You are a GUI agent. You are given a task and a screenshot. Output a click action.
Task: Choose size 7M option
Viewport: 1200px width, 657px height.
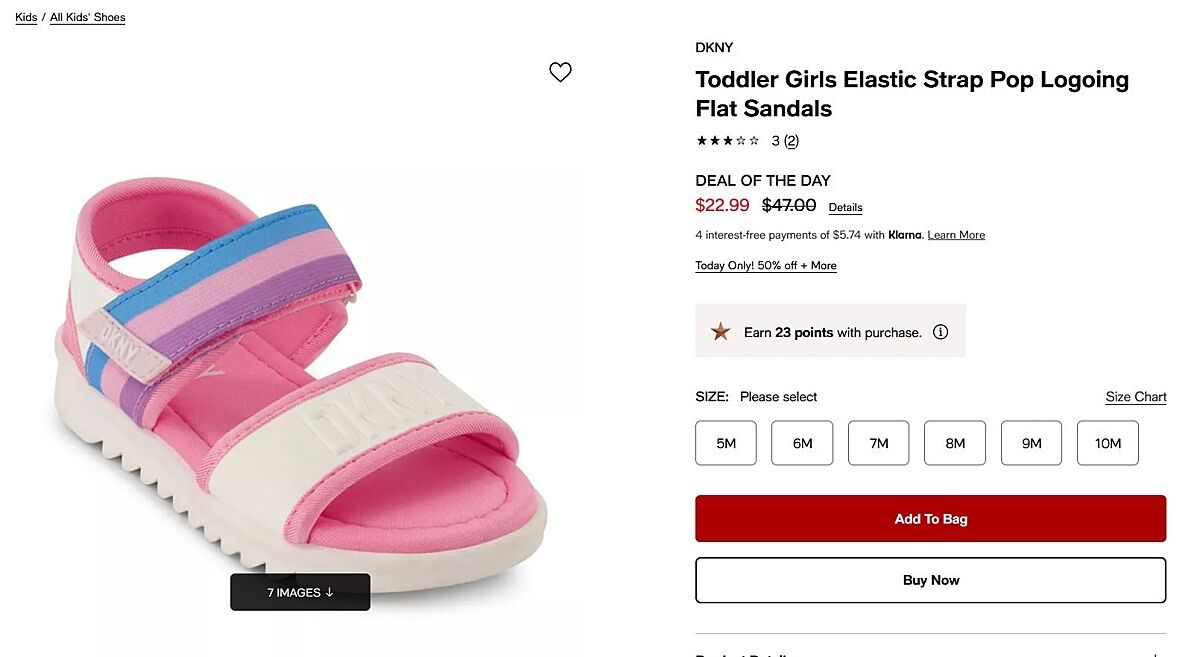[x=879, y=443]
